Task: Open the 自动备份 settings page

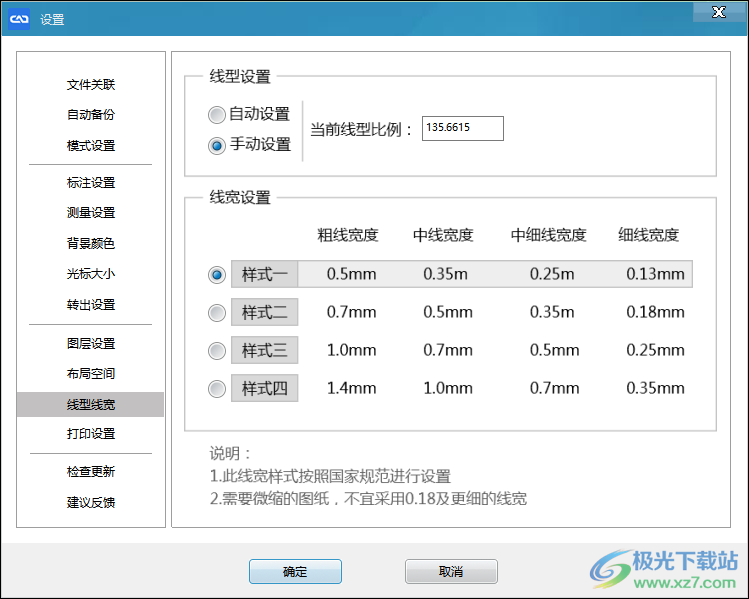Action: (91, 115)
